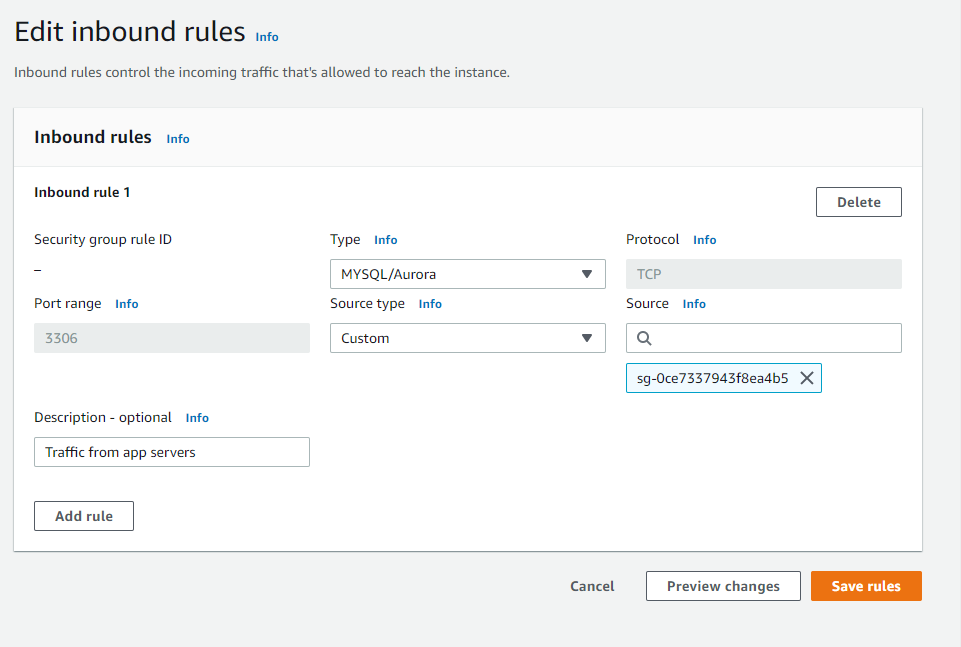
Task: Preview changes before saving
Action: tap(723, 586)
